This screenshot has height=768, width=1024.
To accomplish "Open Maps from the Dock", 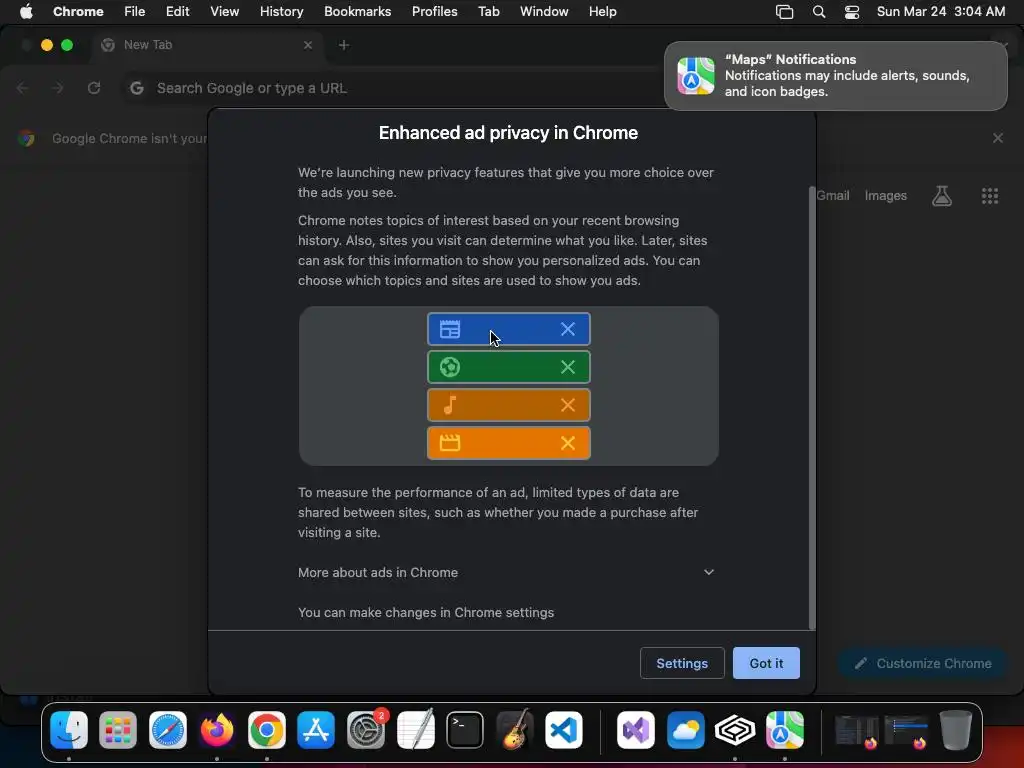I will pos(784,729).
